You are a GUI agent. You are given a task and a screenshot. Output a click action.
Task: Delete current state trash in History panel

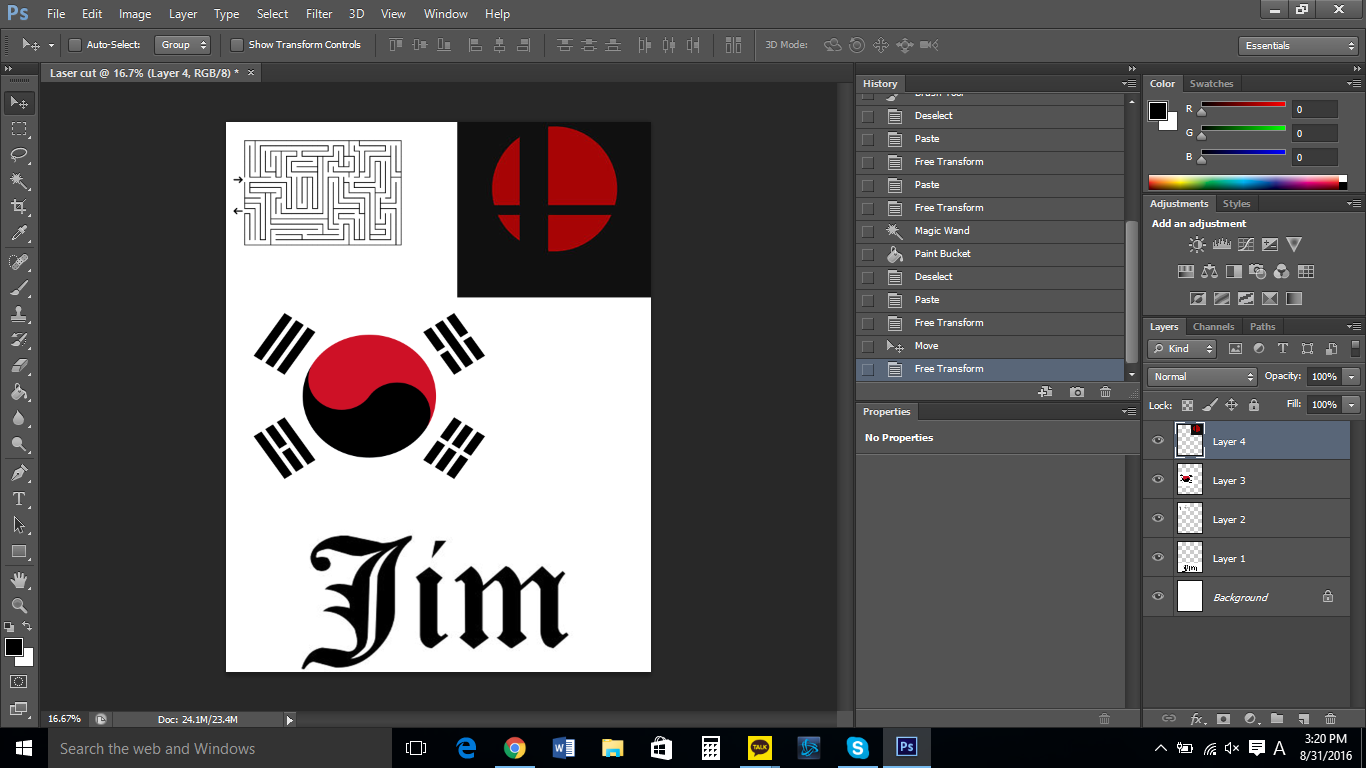click(x=1105, y=392)
